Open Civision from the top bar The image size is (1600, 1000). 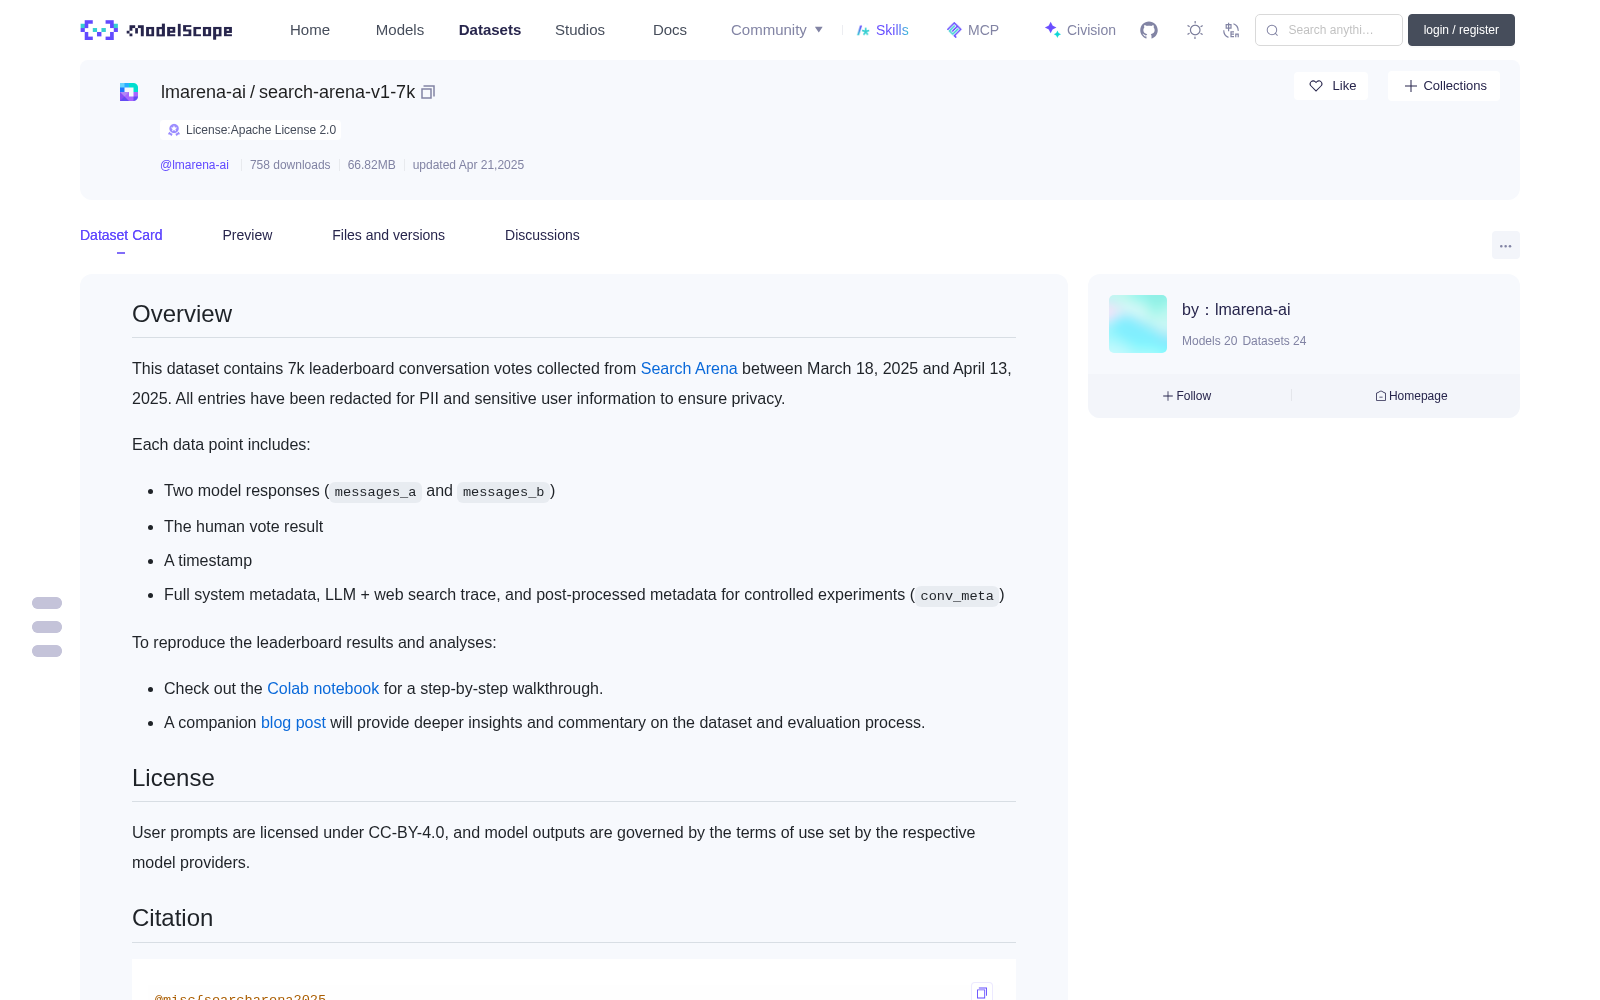1080,30
